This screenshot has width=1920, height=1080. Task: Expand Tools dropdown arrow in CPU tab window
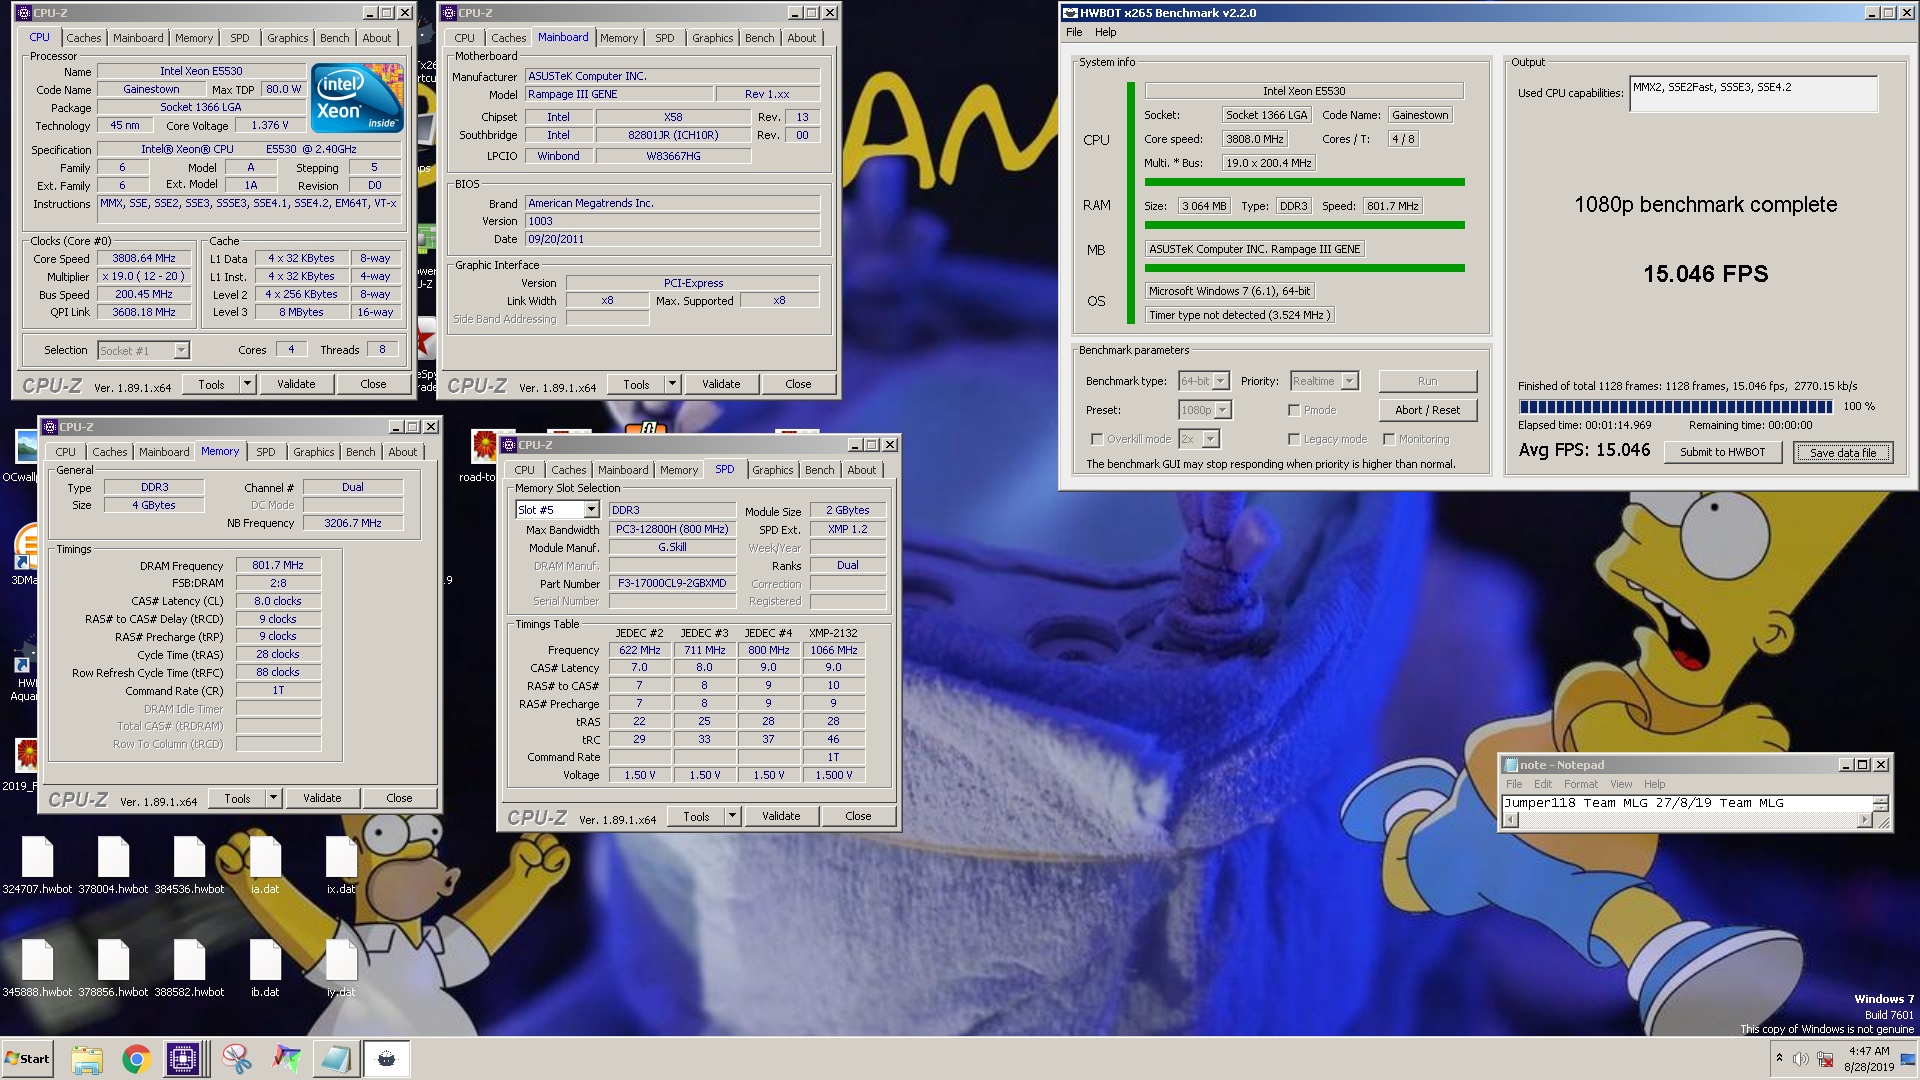[247, 384]
